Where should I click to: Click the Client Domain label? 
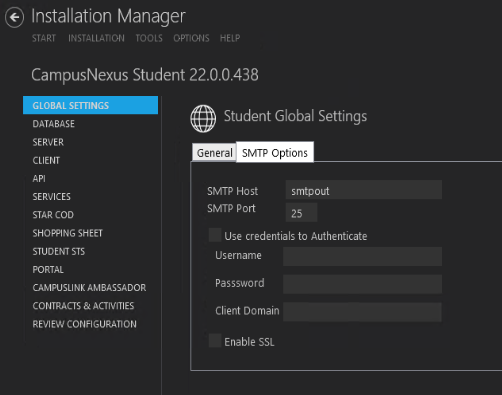247,311
